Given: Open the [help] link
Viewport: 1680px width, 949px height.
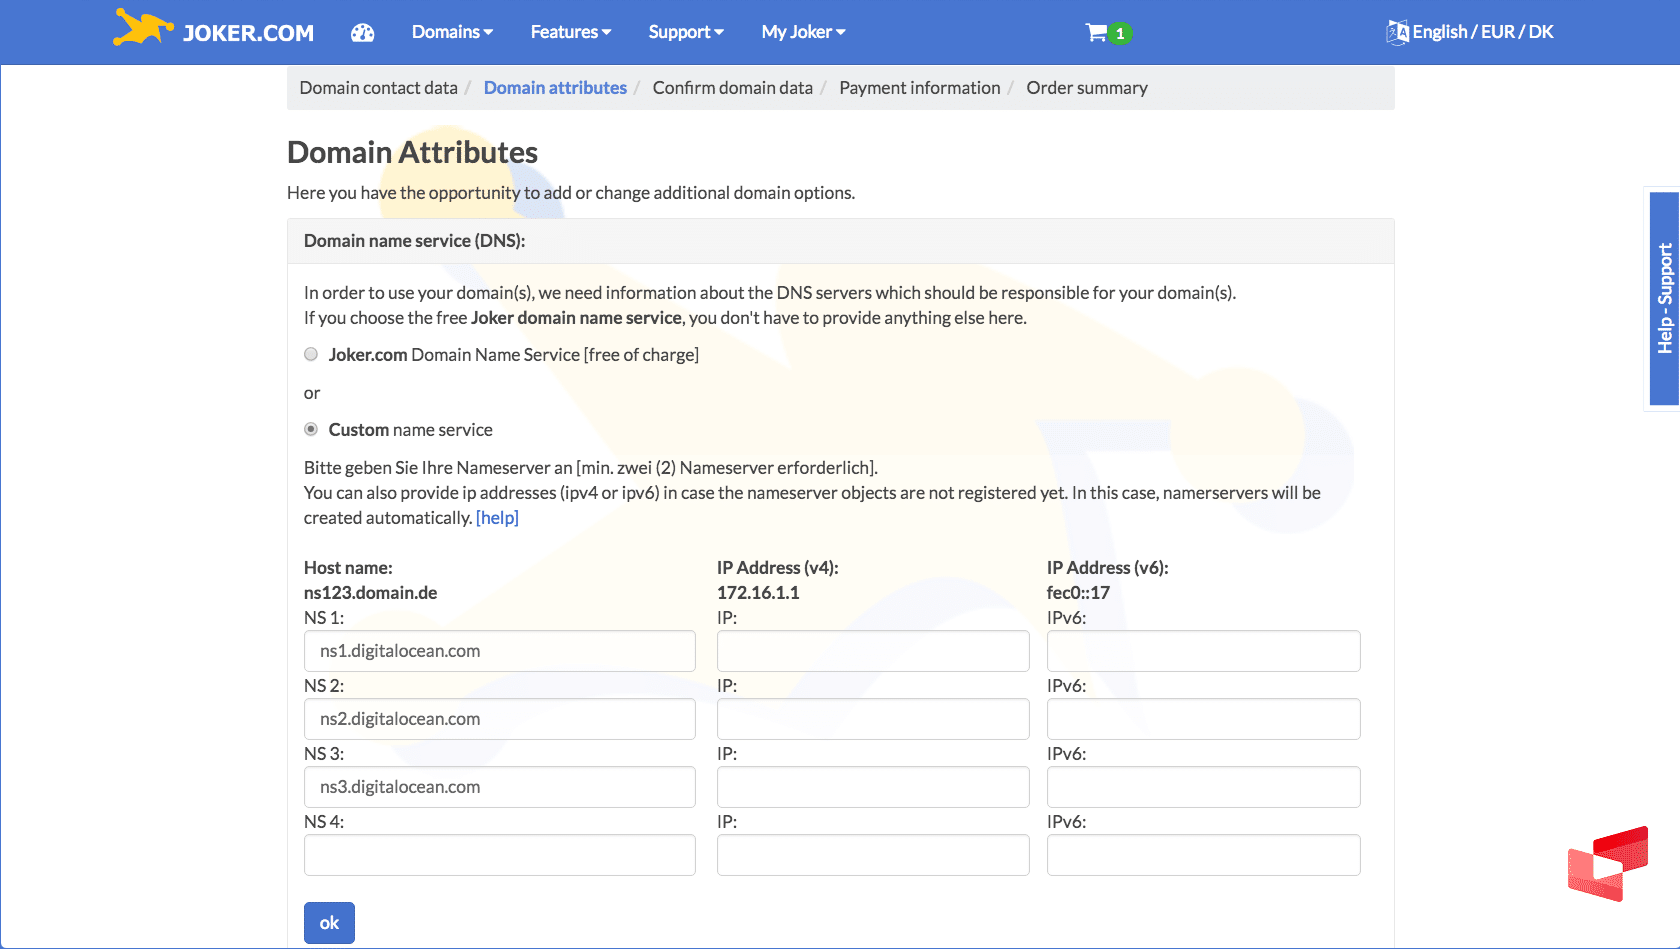Looking at the screenshot, I should pyautogui.click(x=497, y=518).
